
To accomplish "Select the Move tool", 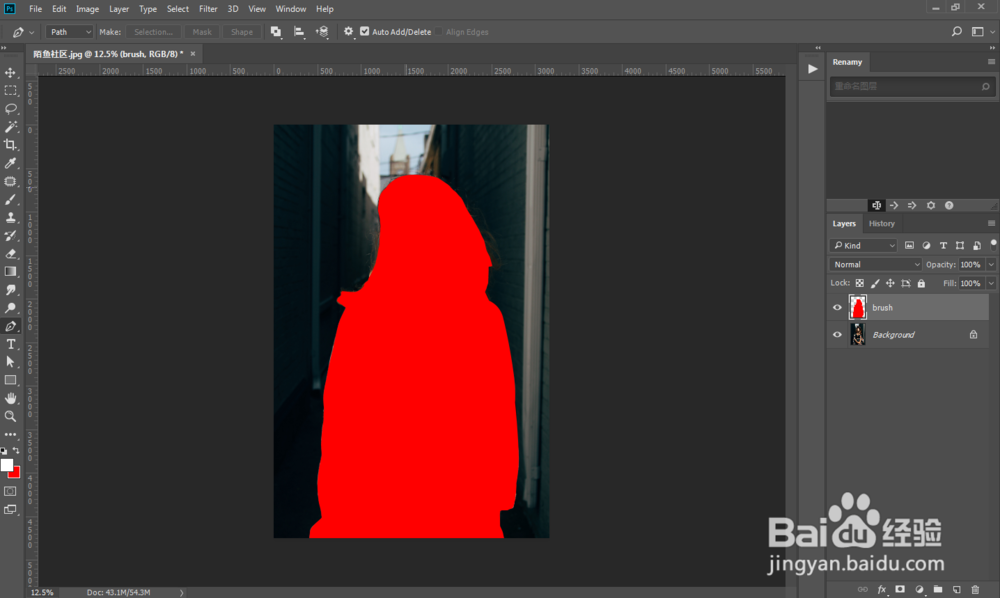I will tap(10, 73).
